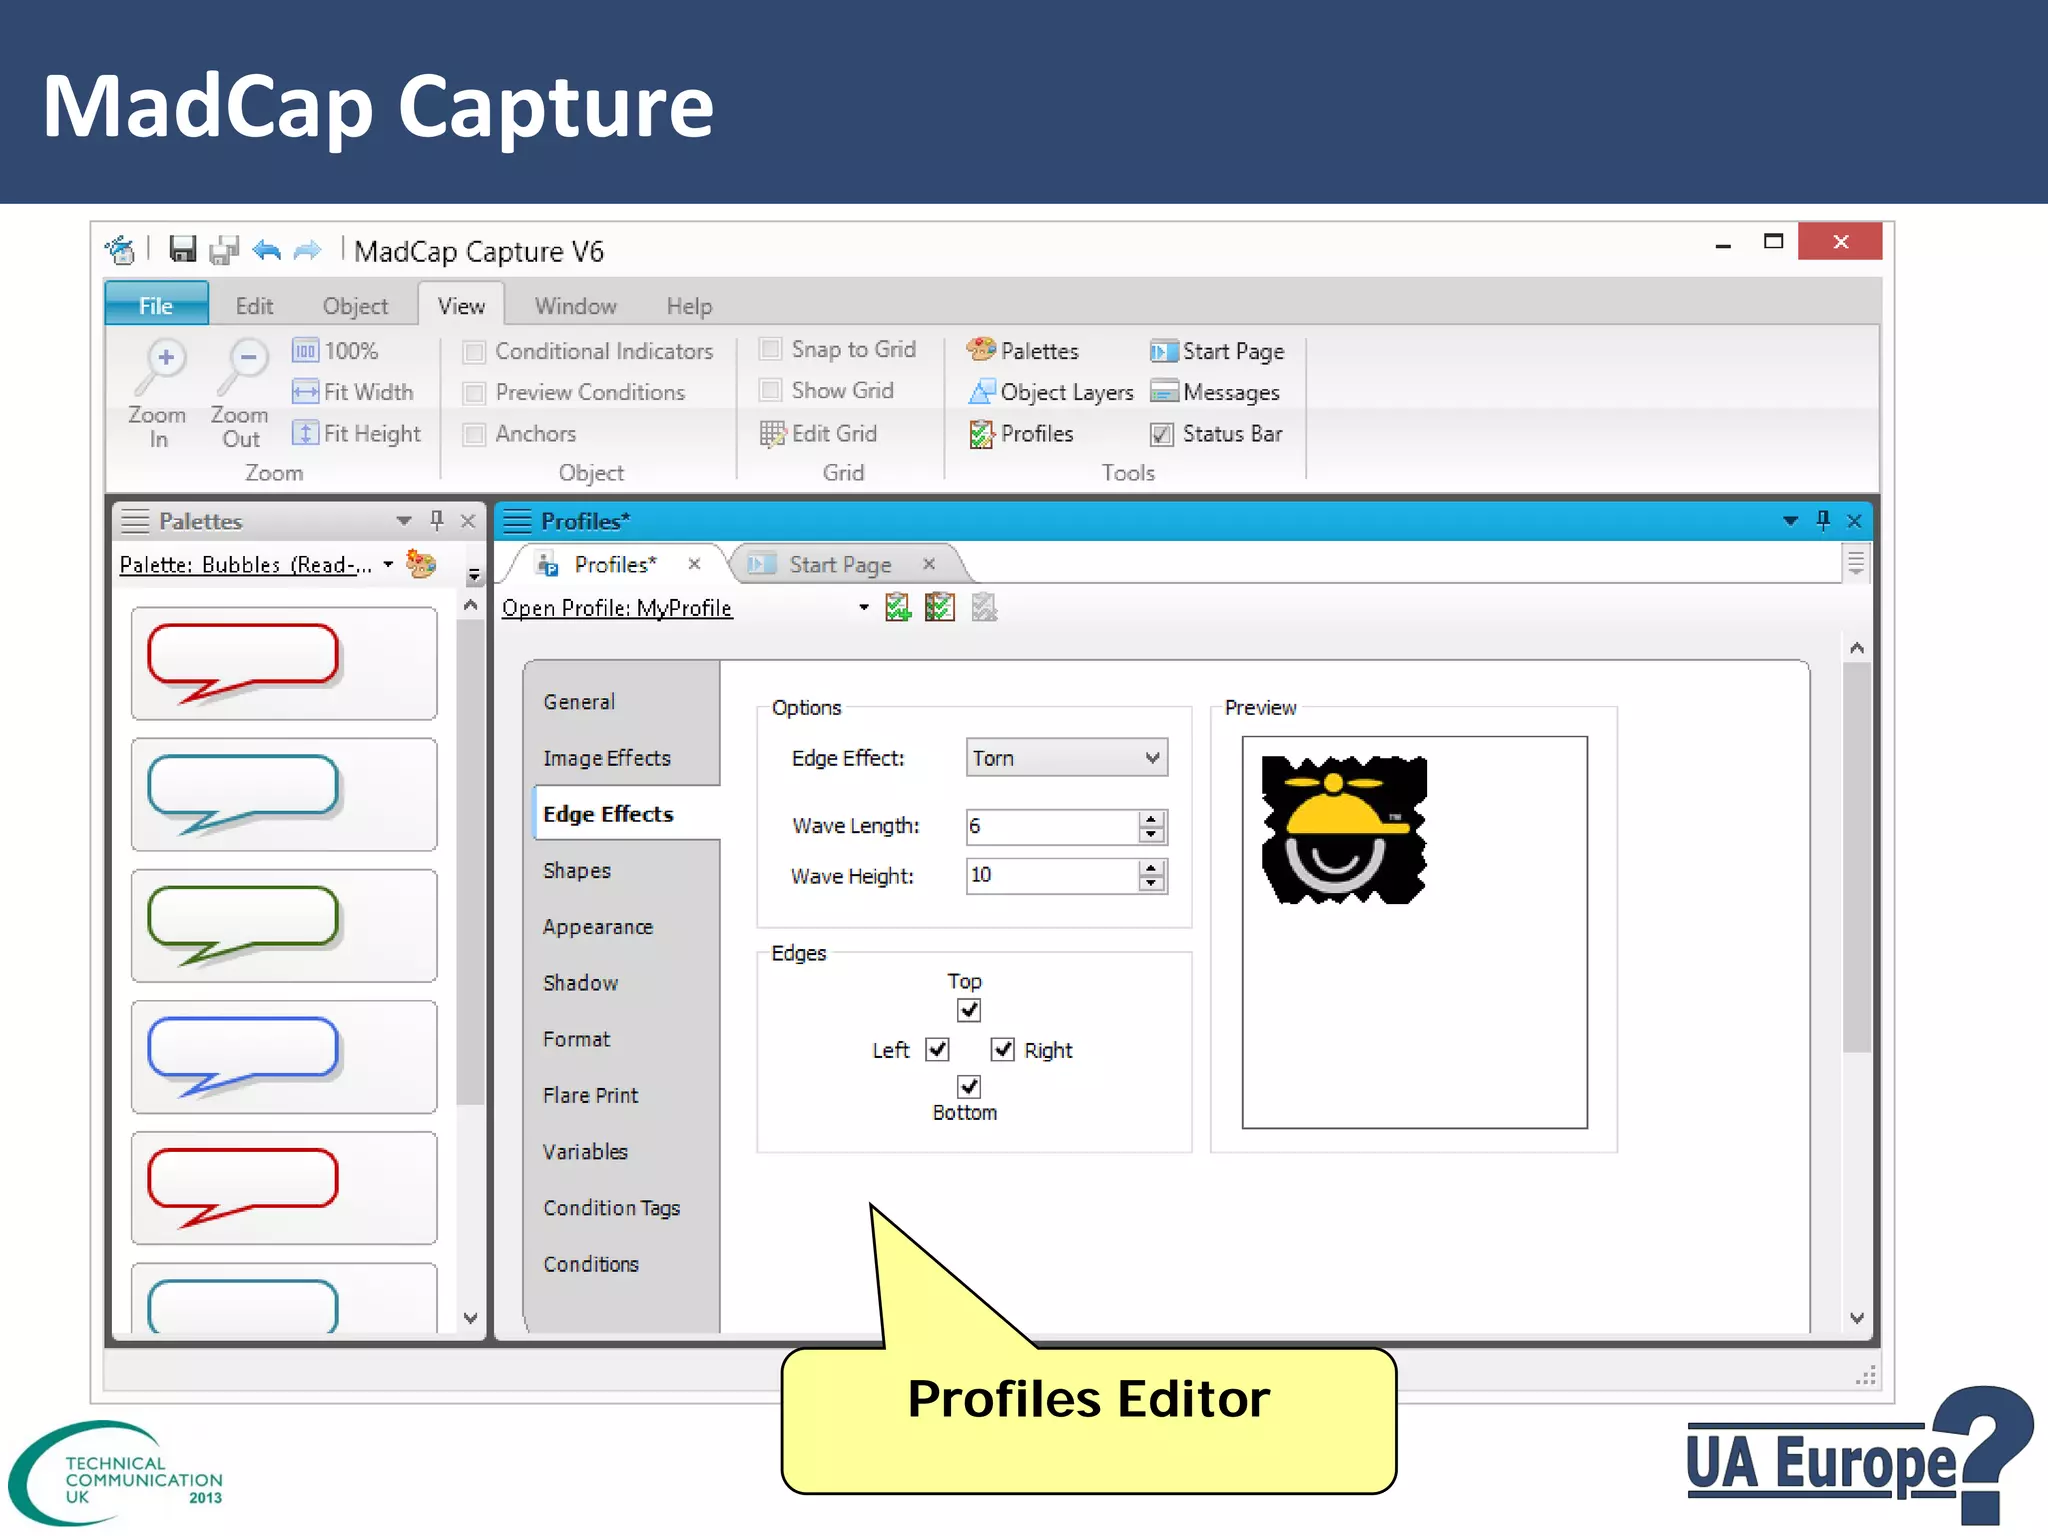This screenshot has width=2048, height=1536.
Task: Close the Palettes panel
Action: [467, 520]
